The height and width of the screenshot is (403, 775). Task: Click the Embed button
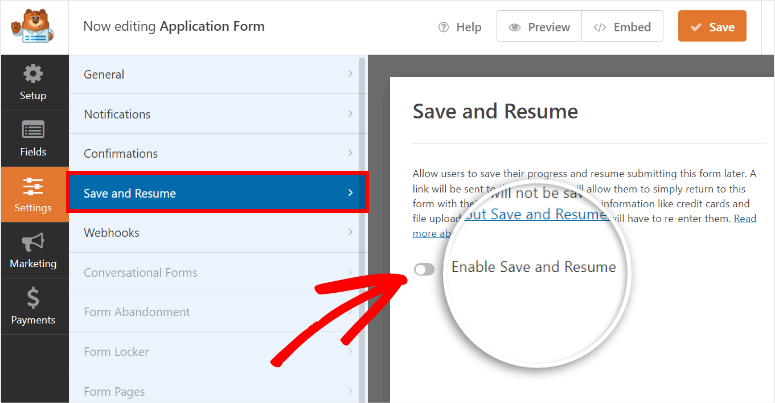[622, 27]
